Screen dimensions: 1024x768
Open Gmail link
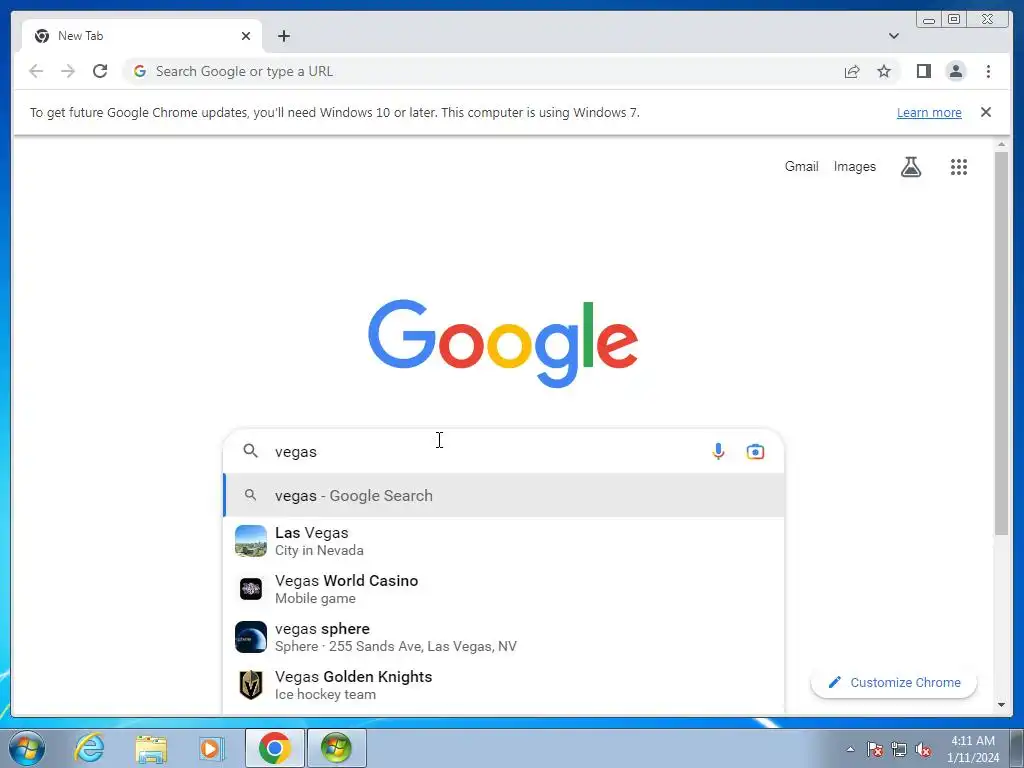[801, 167]
